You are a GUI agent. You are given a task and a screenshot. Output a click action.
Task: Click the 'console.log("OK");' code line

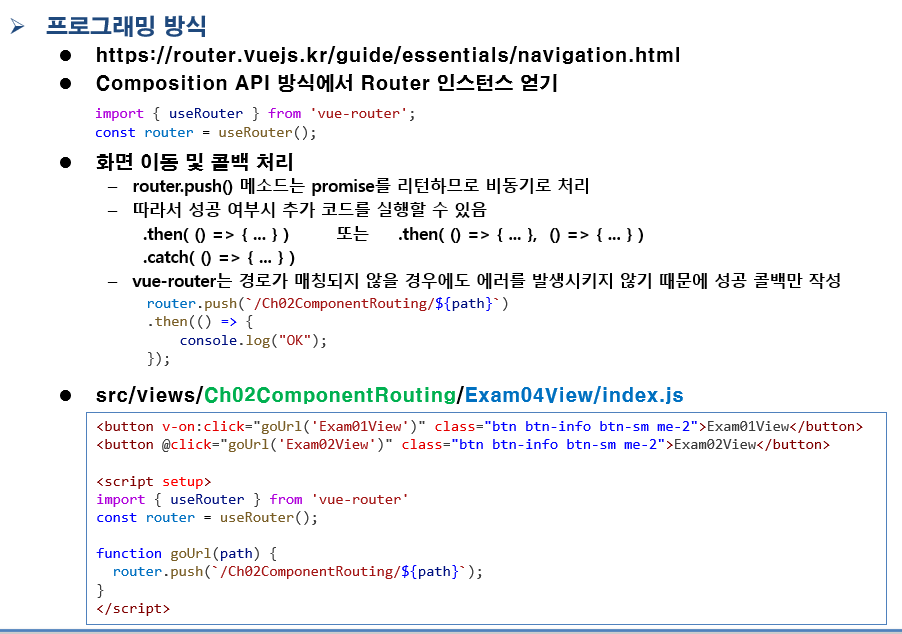[x=253, y=341]
